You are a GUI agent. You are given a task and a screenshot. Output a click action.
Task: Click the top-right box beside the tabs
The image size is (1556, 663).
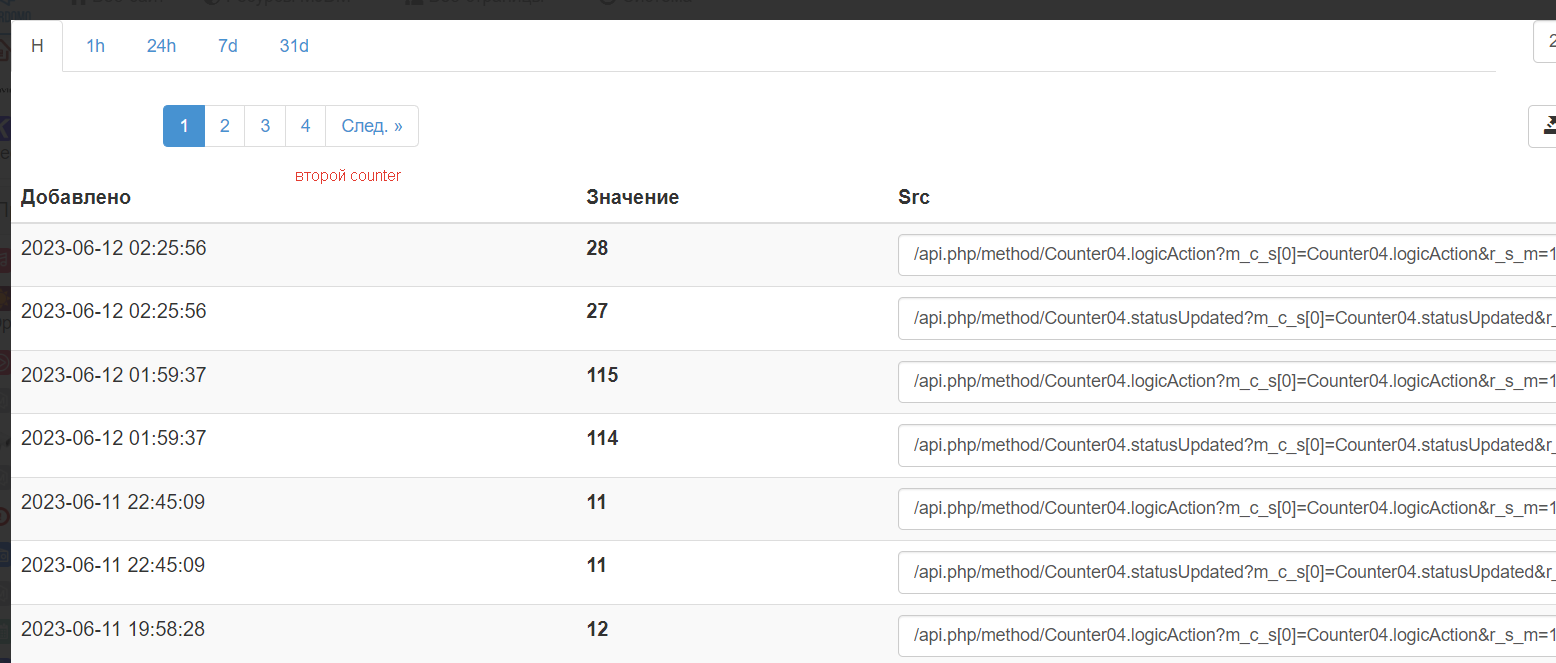click(x=1546, y=42)
